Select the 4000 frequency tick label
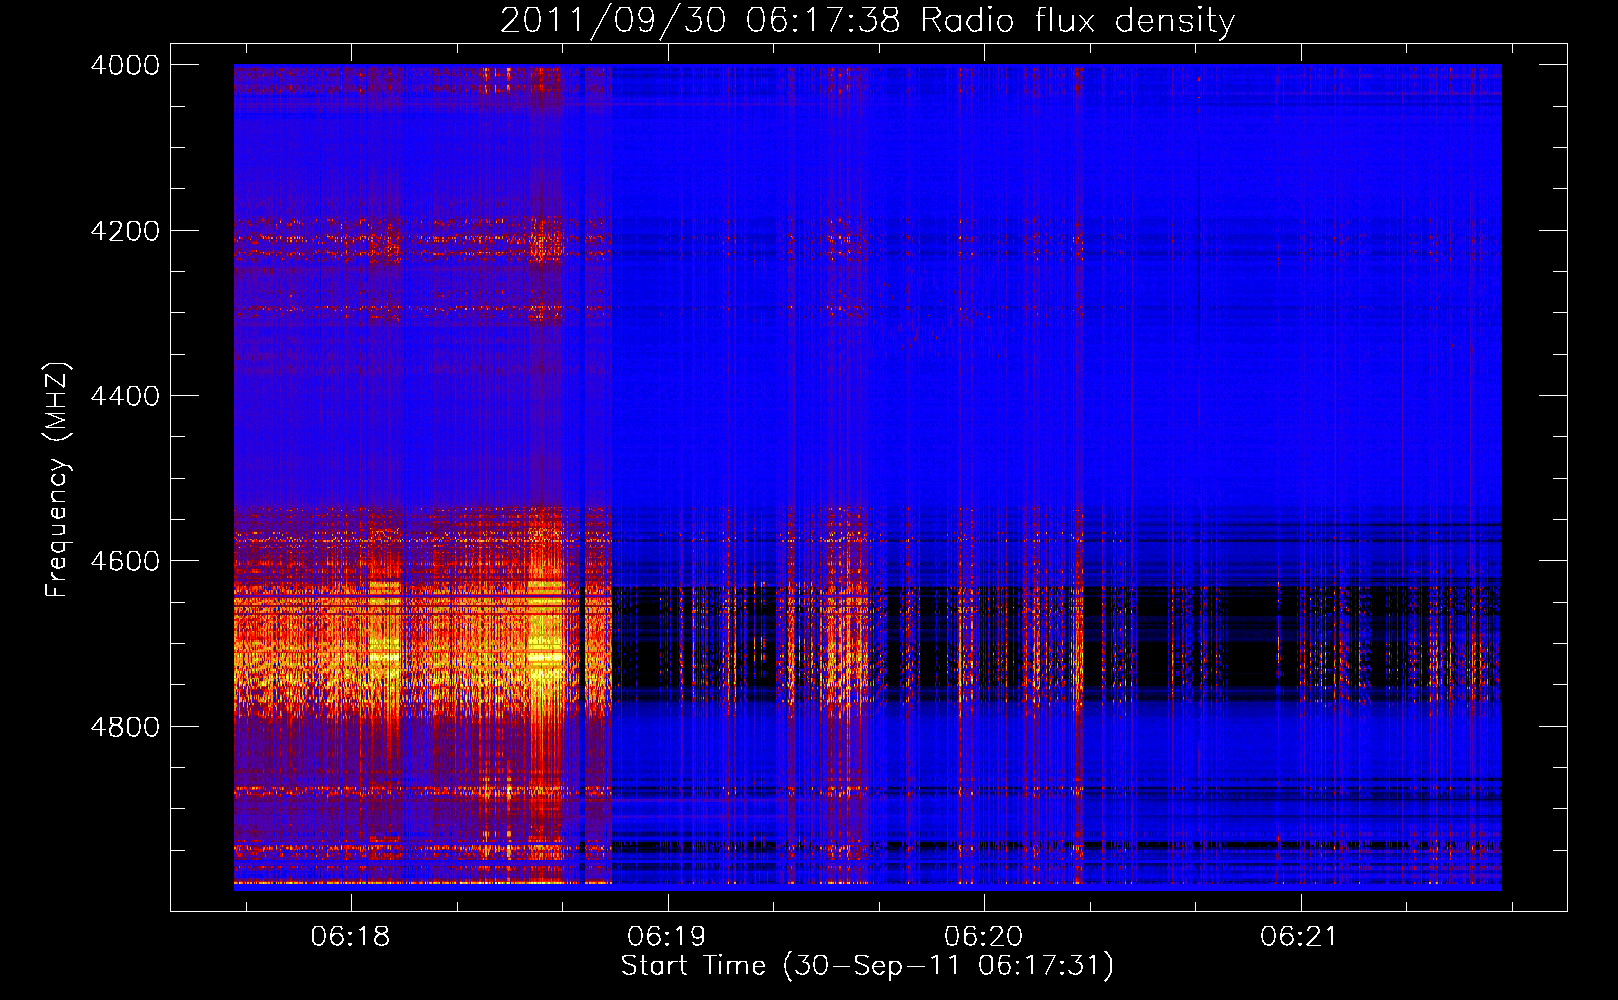This screenshot has width=1618, height=1000. [125, 65]
